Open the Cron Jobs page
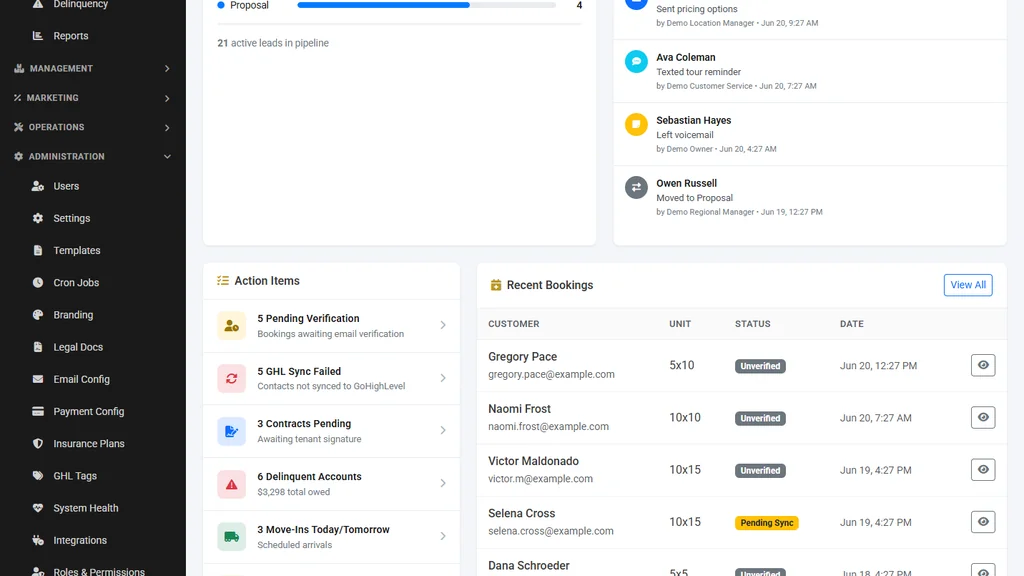 76,283
